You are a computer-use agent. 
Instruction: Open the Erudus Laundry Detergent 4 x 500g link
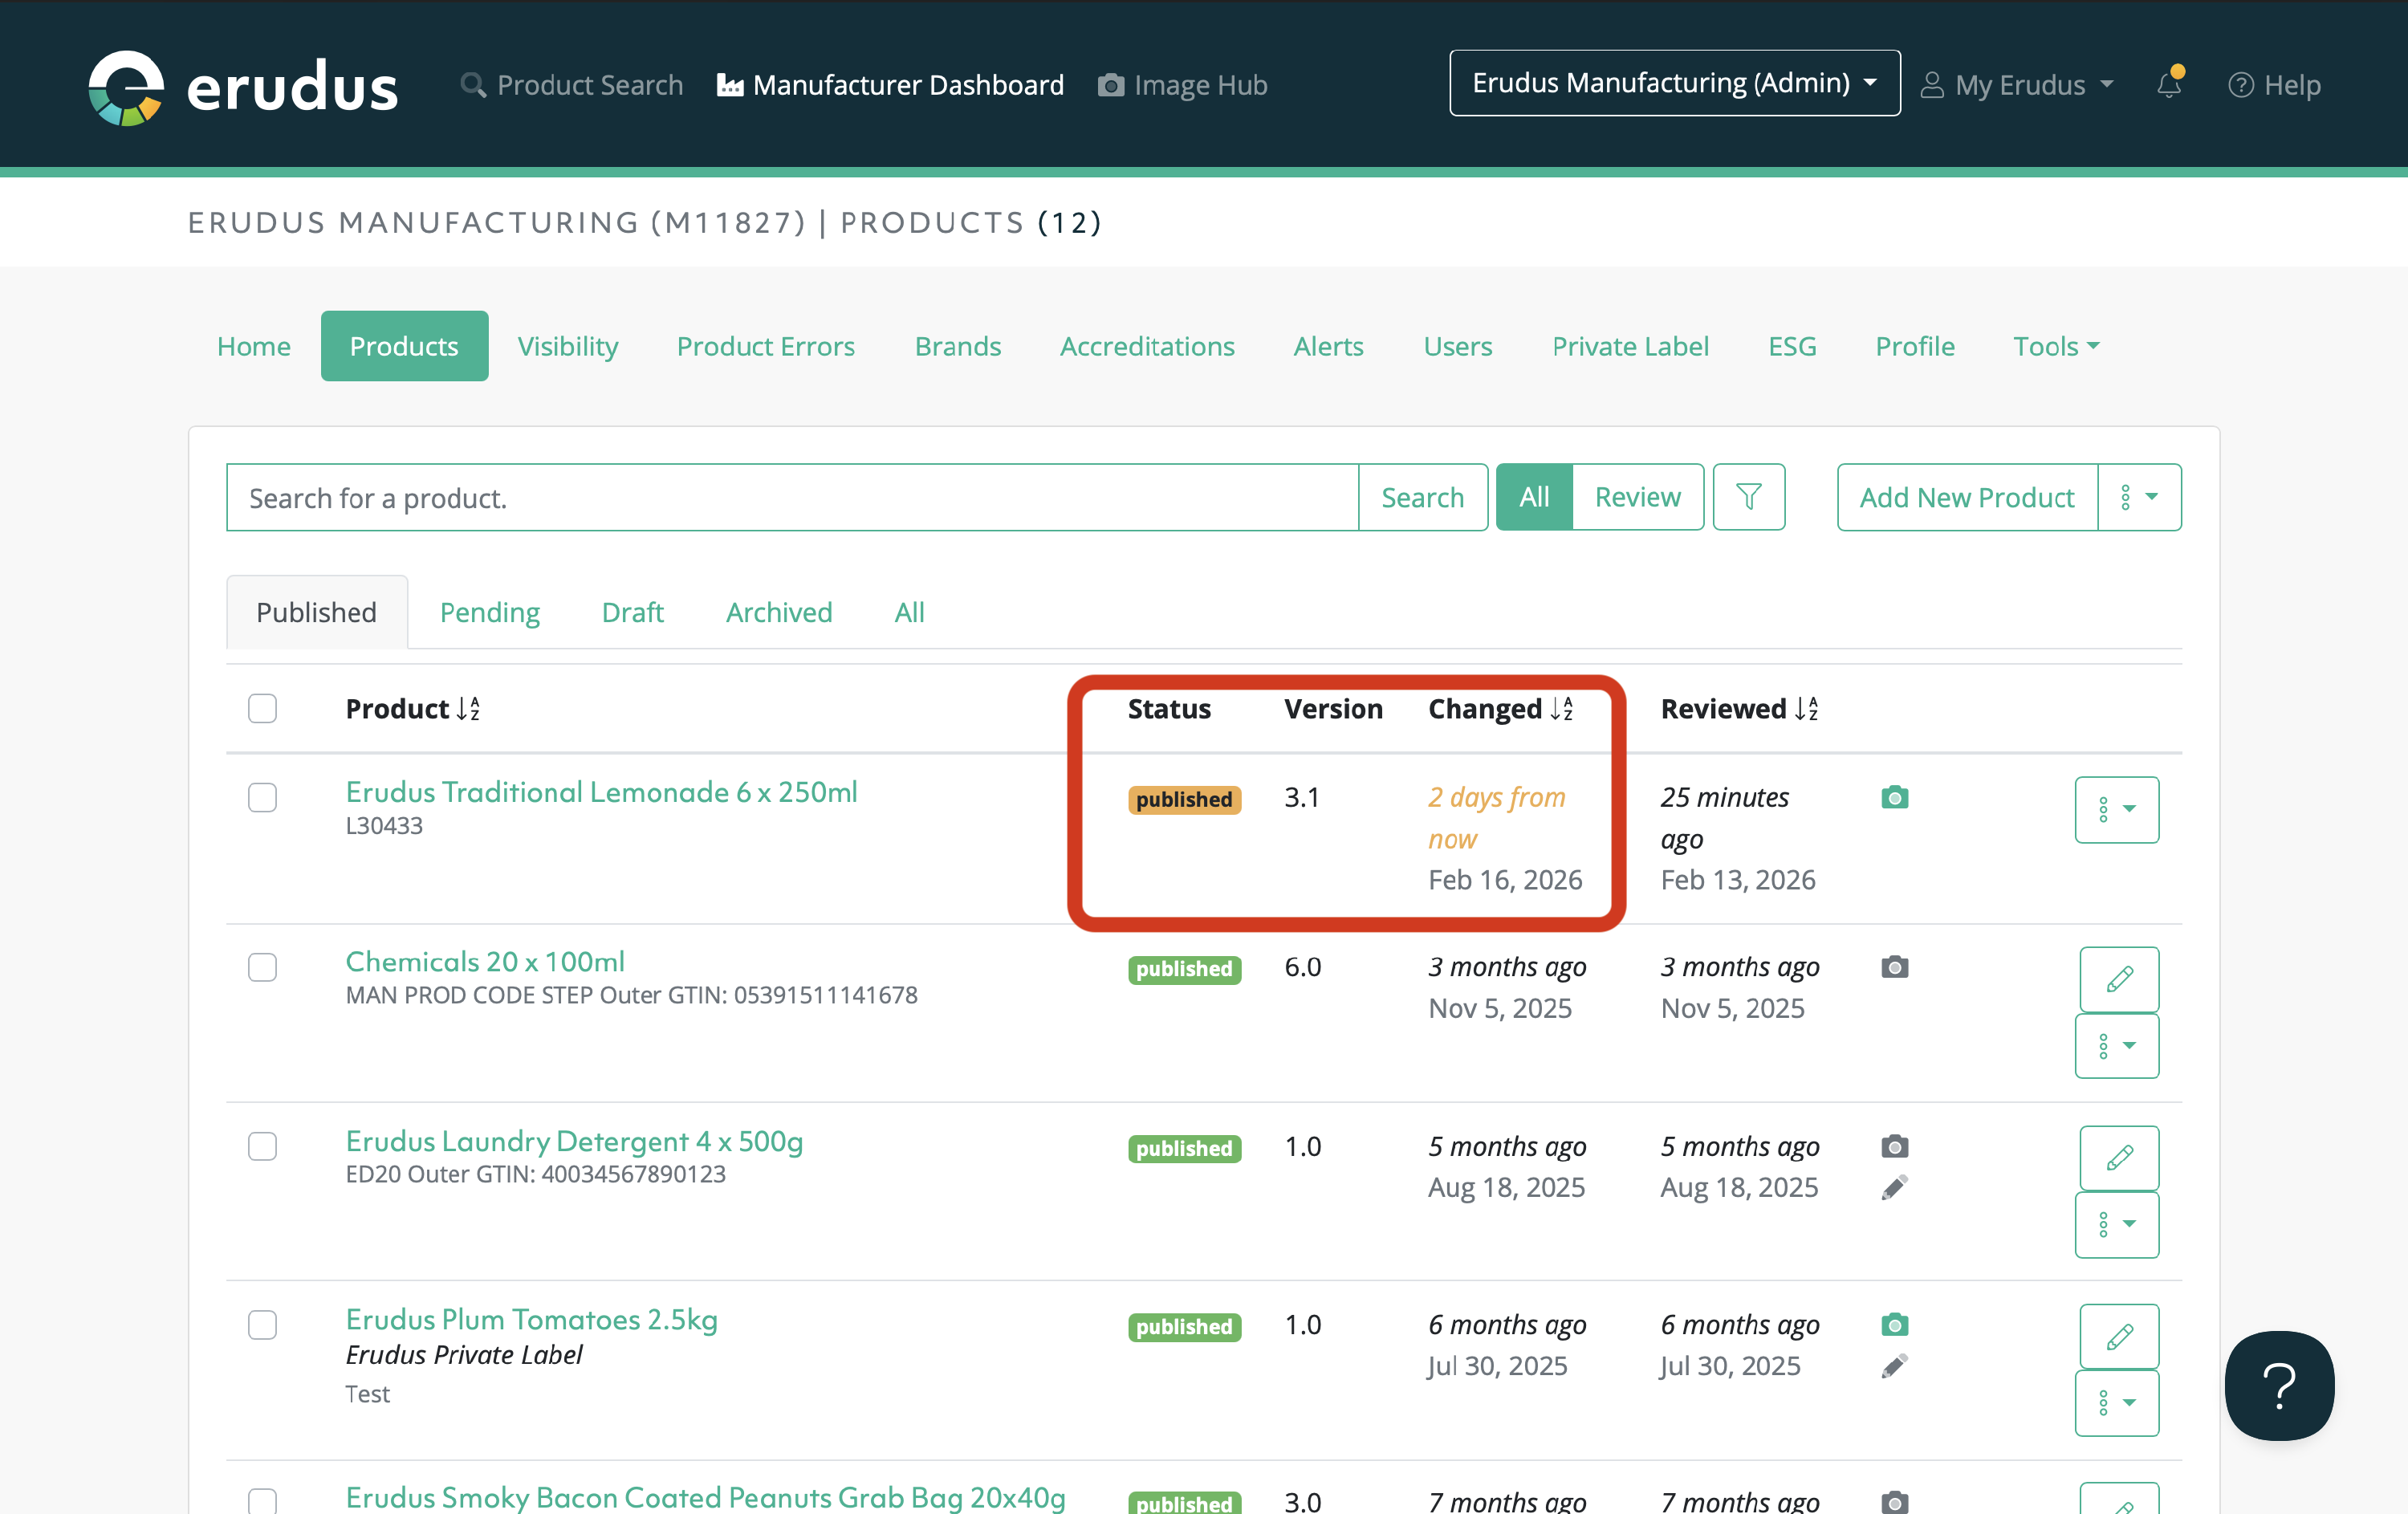coord(574,1141)
